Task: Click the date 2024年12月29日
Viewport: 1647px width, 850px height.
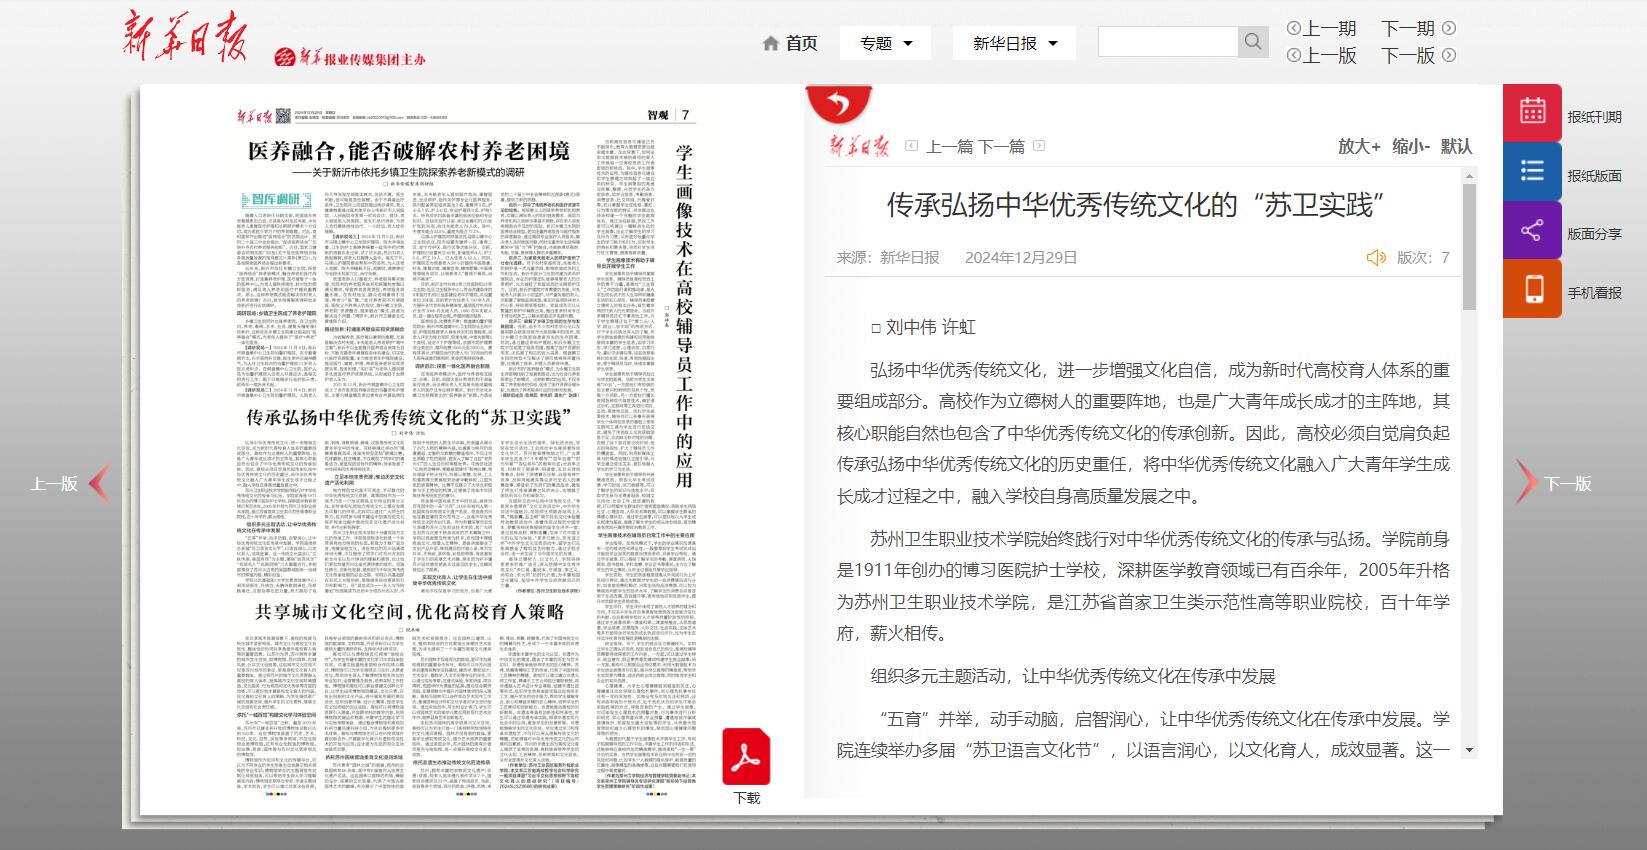Action: [x=1021, y=258]
